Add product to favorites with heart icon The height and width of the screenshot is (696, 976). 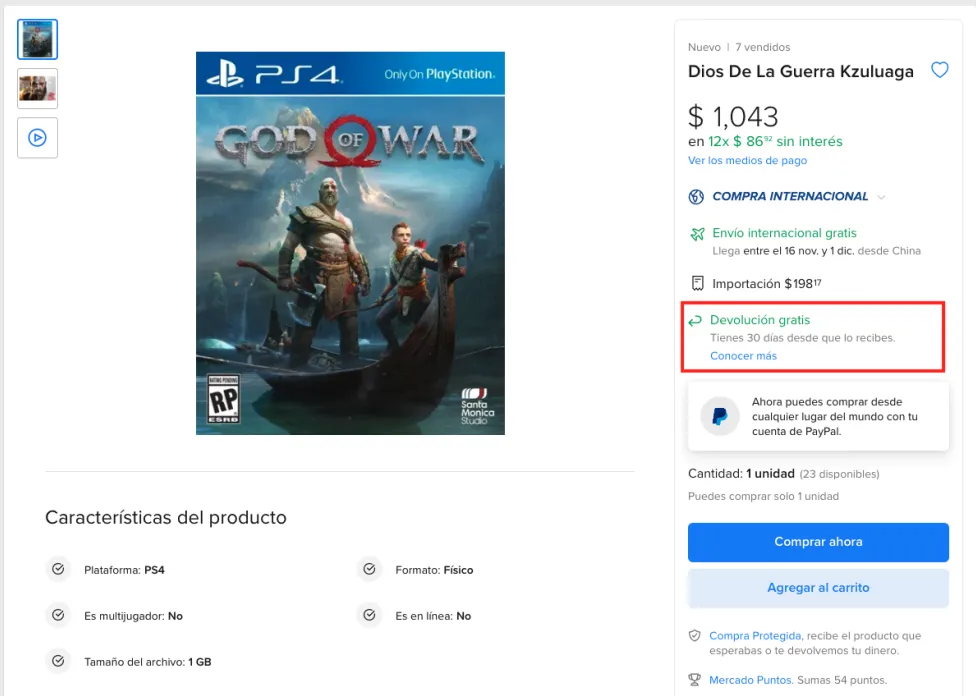939,70
